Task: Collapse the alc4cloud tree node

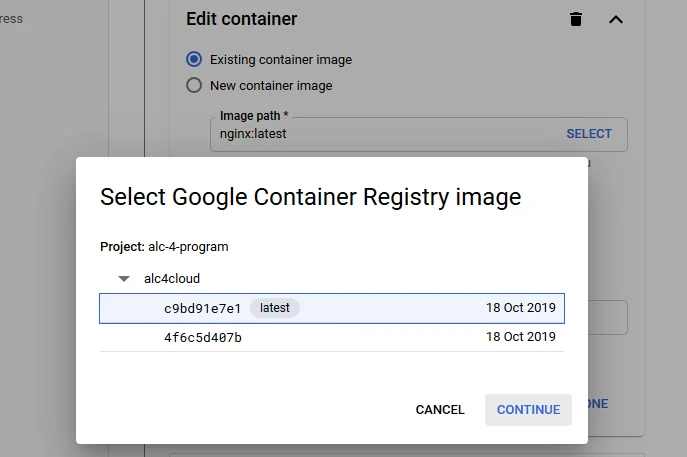Action: click(124, 279)
